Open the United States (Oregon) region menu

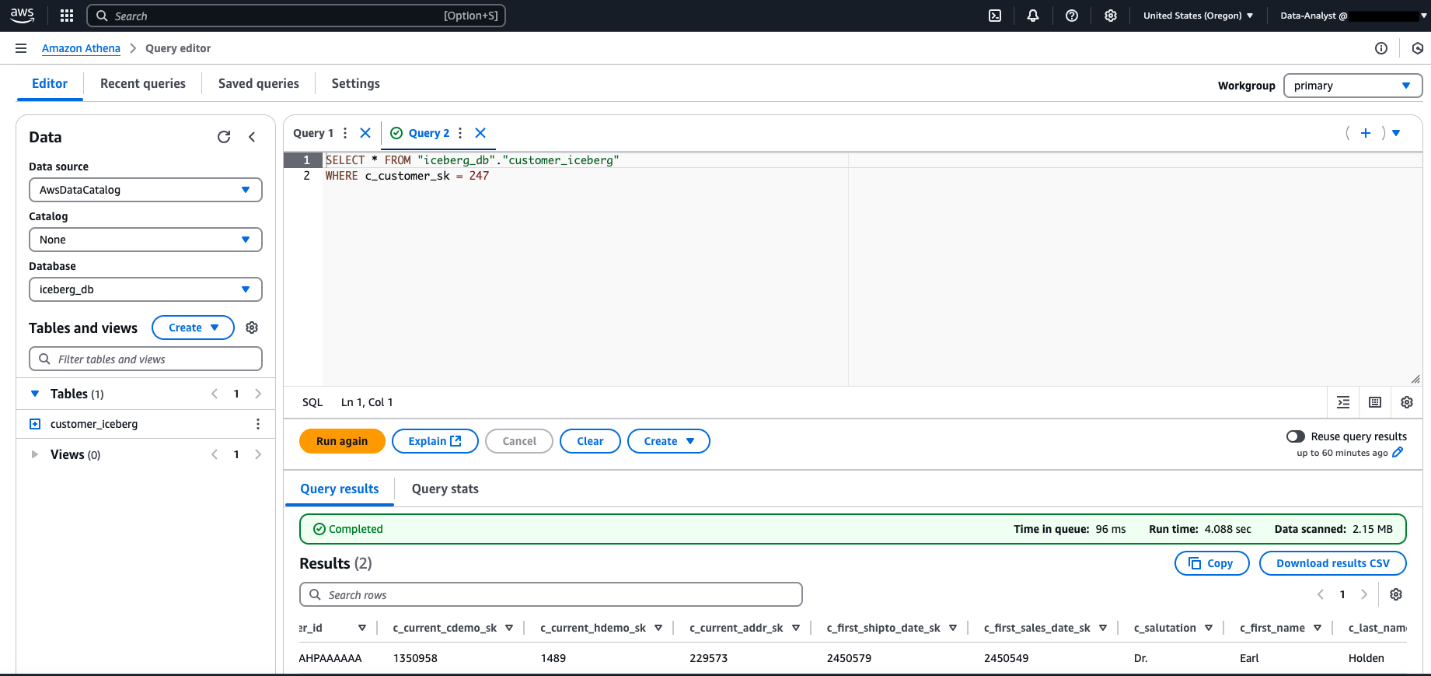pyautogui.click(x=1198, y=16)
